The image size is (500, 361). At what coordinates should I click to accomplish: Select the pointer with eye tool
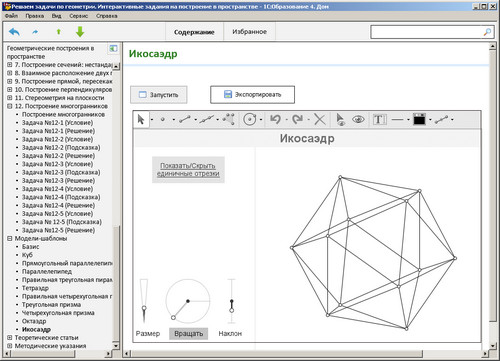340,119
